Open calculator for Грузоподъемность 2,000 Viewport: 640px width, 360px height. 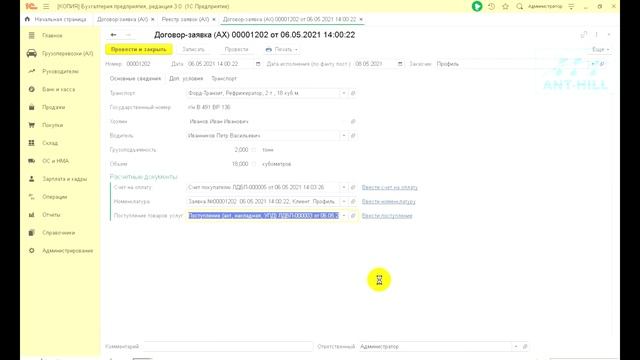tap(253, 150)
